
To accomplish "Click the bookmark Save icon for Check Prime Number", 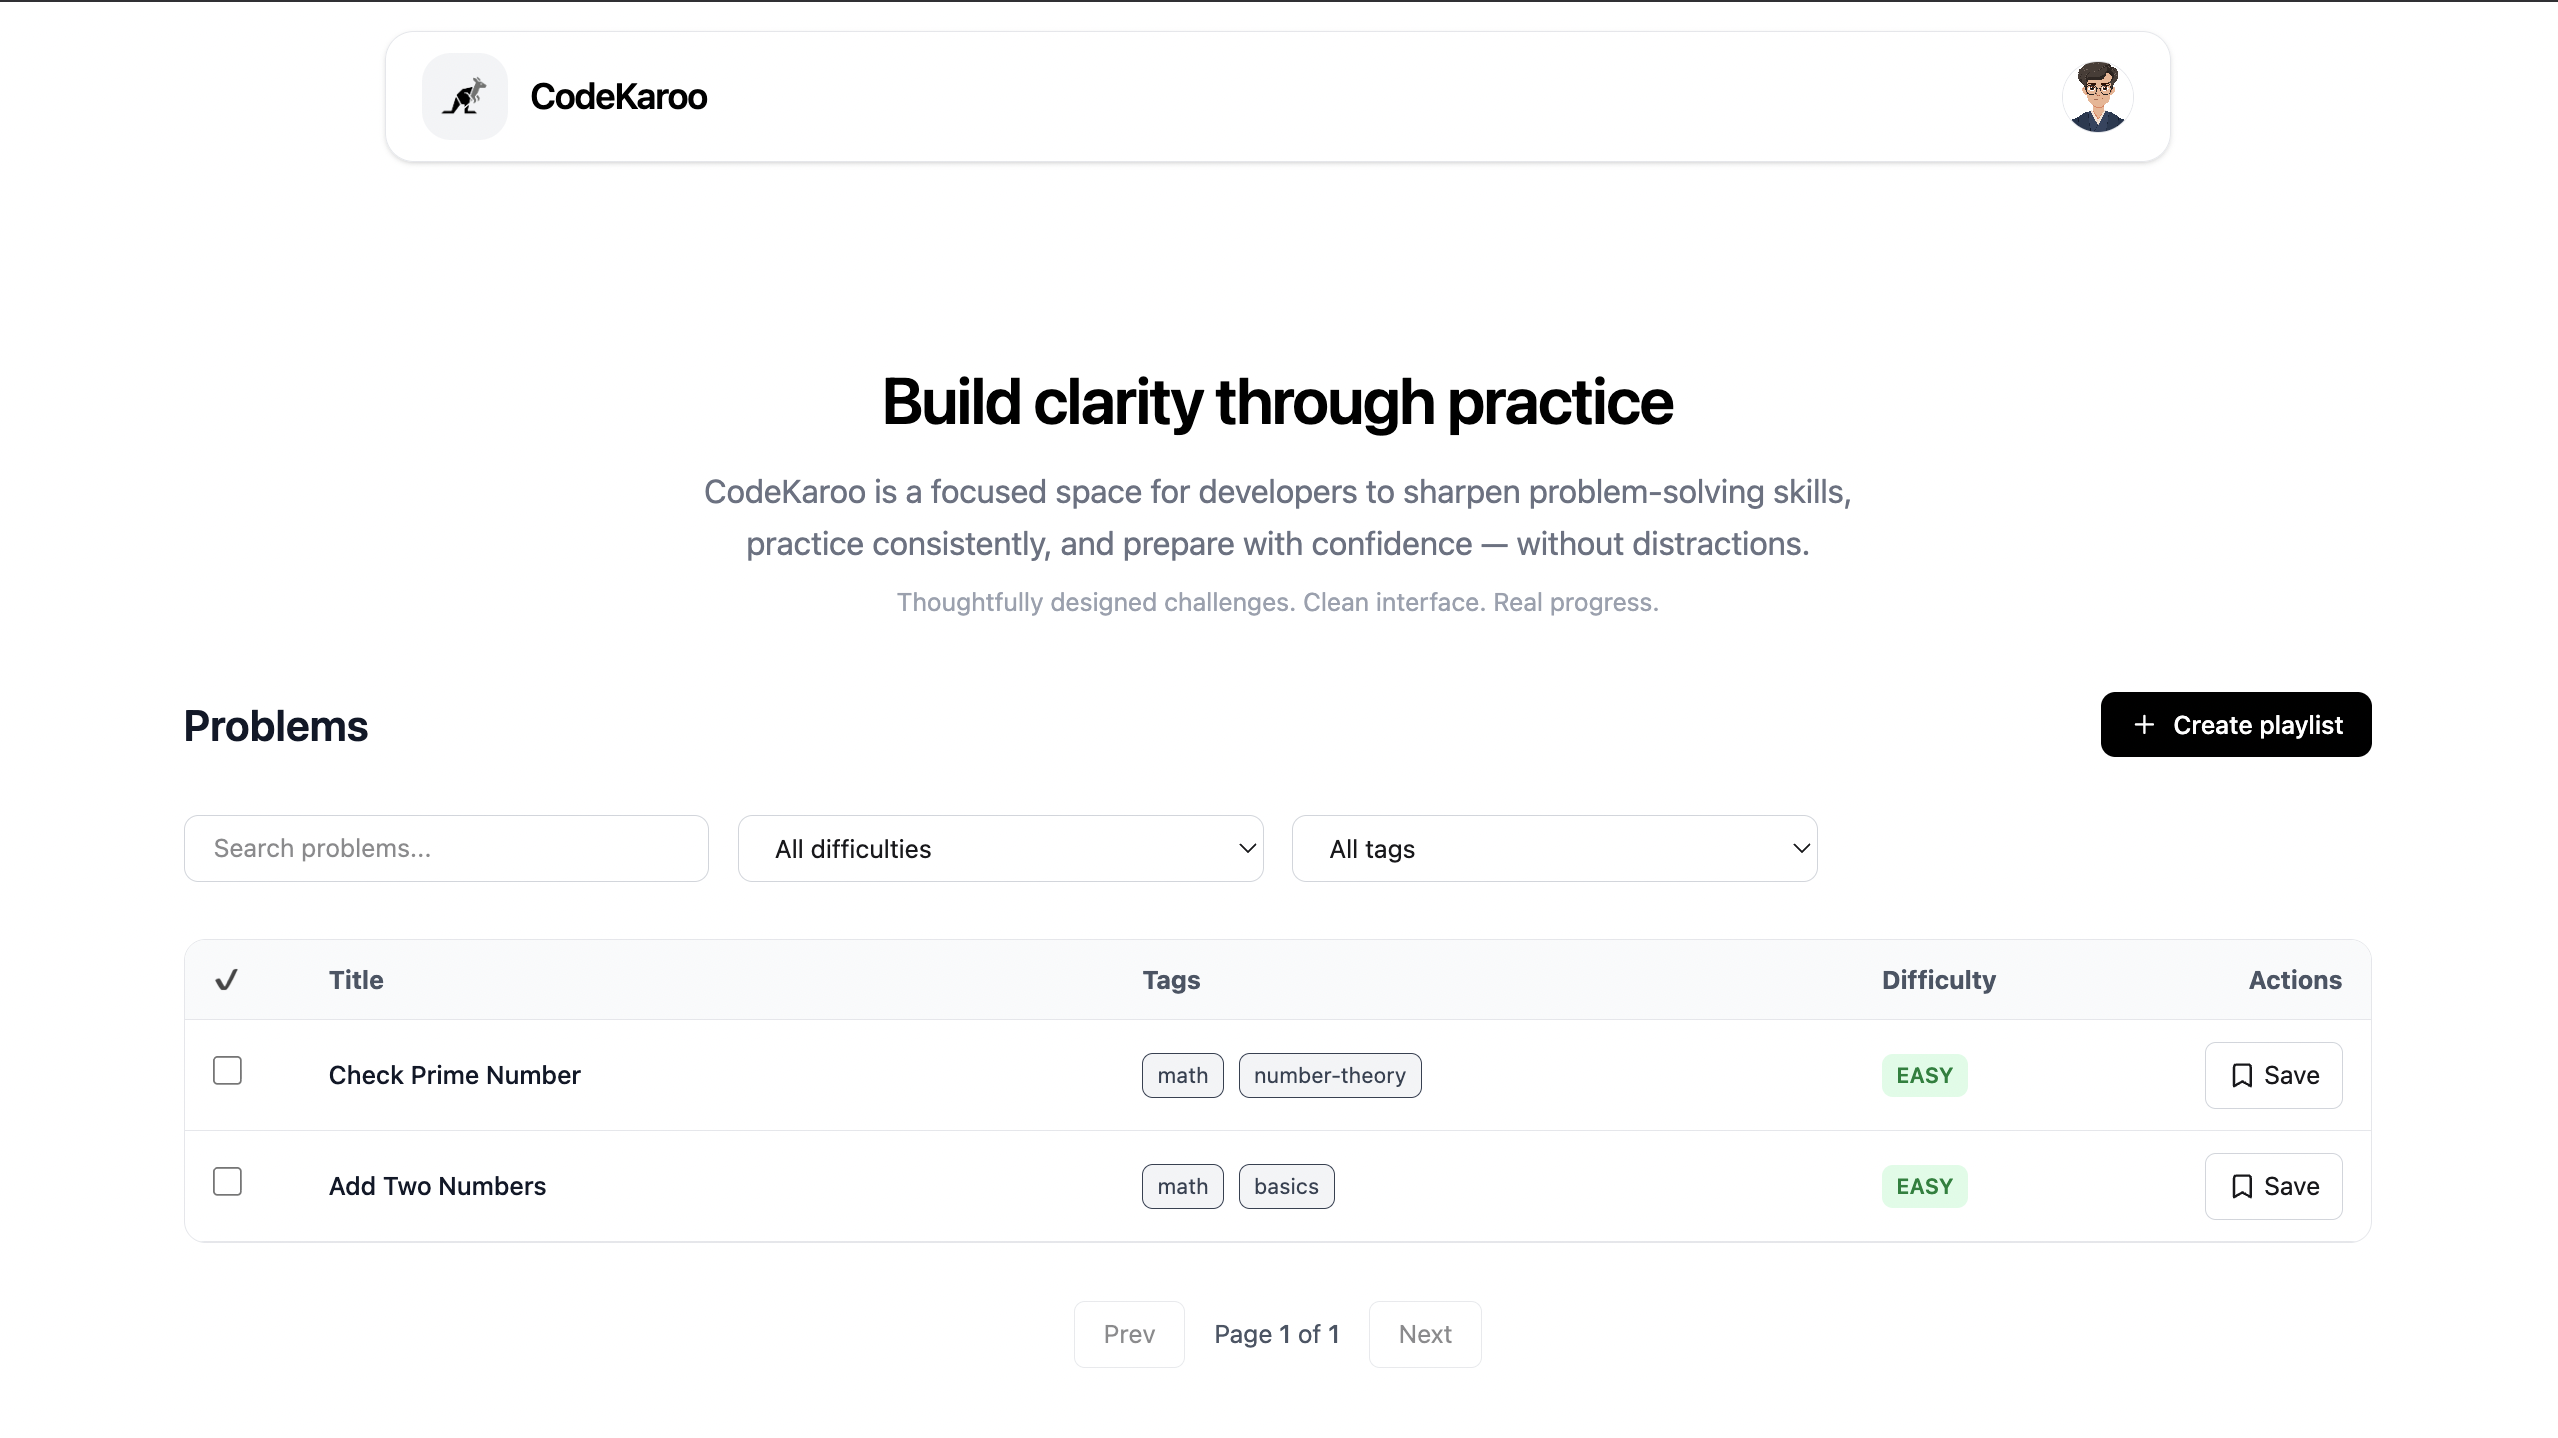I will (2241, 1075).
